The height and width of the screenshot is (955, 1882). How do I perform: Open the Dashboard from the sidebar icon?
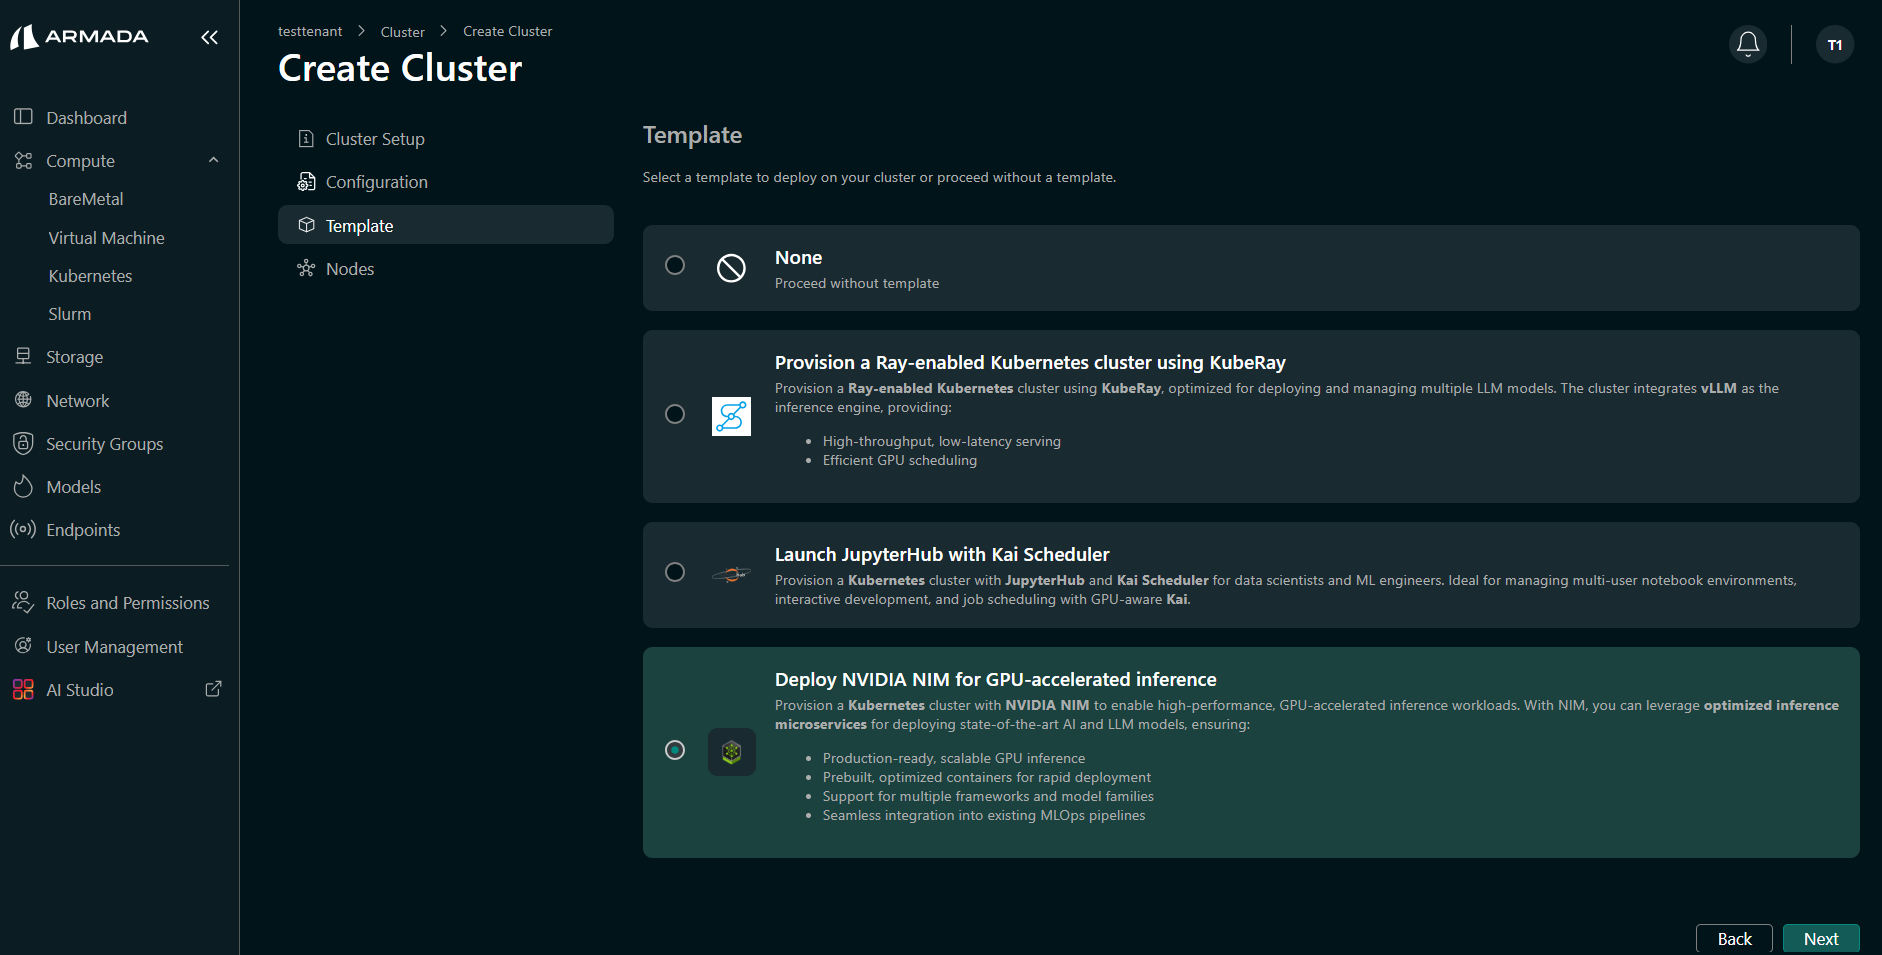(23, 117)
